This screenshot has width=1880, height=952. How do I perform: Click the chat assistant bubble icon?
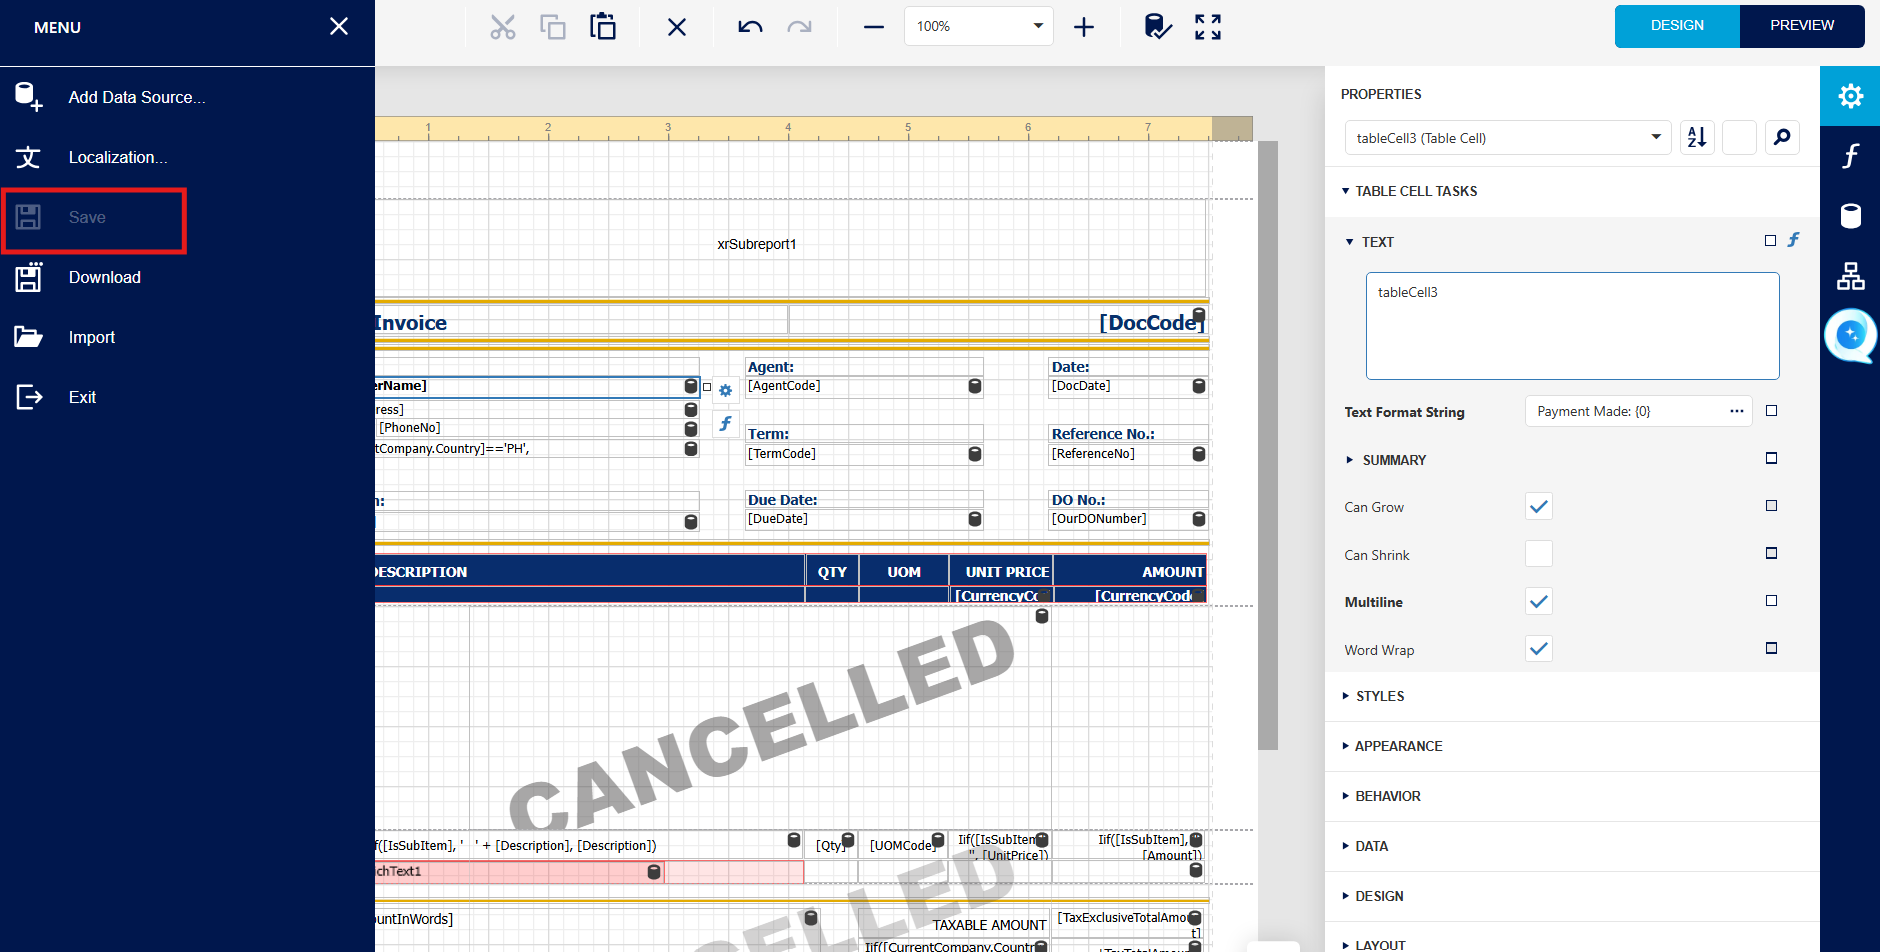(x=1850, y=335)
